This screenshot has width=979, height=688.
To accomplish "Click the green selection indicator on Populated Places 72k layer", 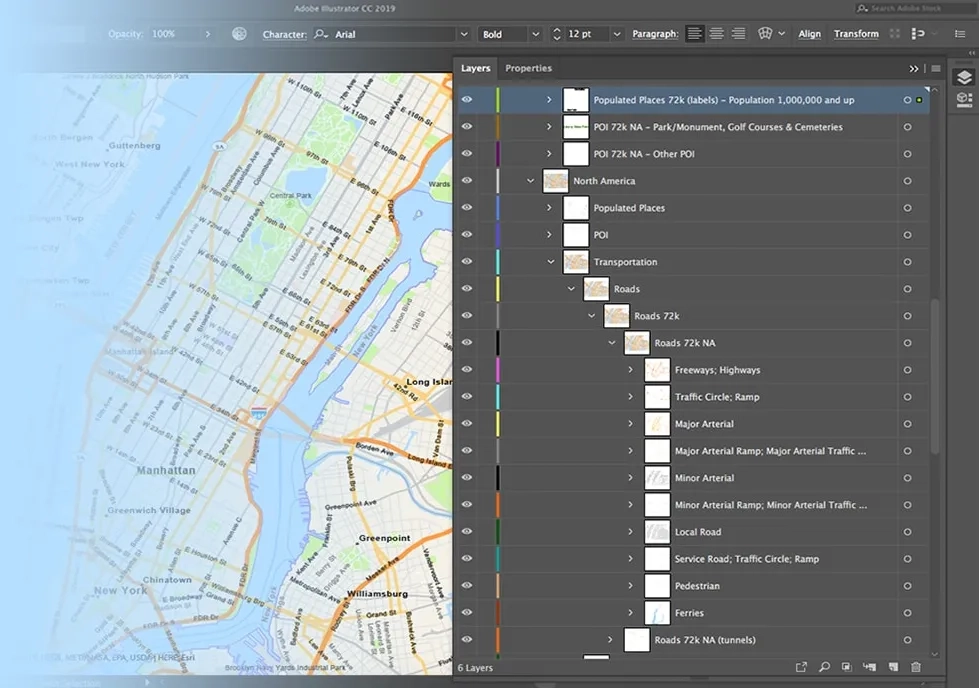I will point(919,100).
